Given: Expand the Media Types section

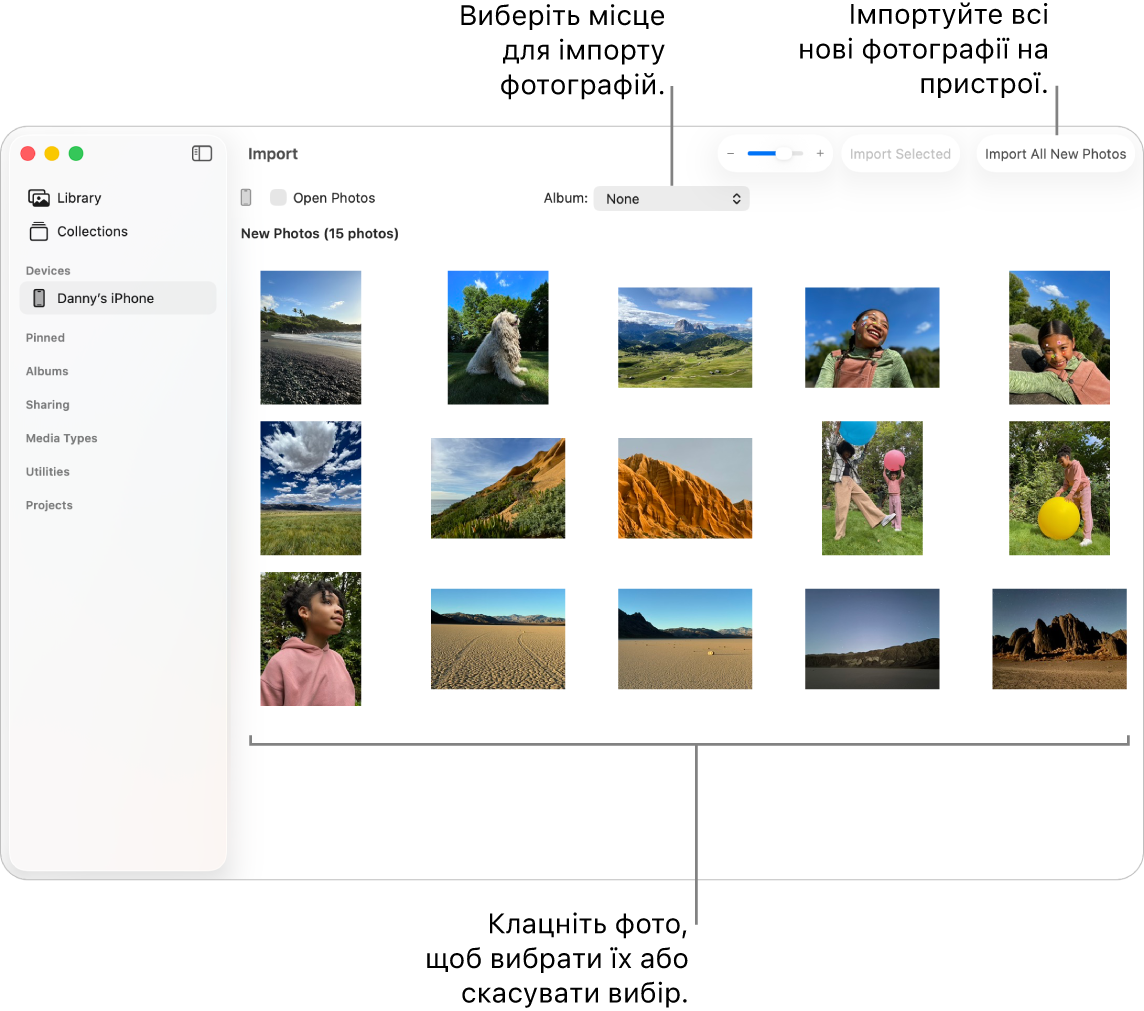Looking at the screenshot, I should pyautogui.click(x=62, y=438).
